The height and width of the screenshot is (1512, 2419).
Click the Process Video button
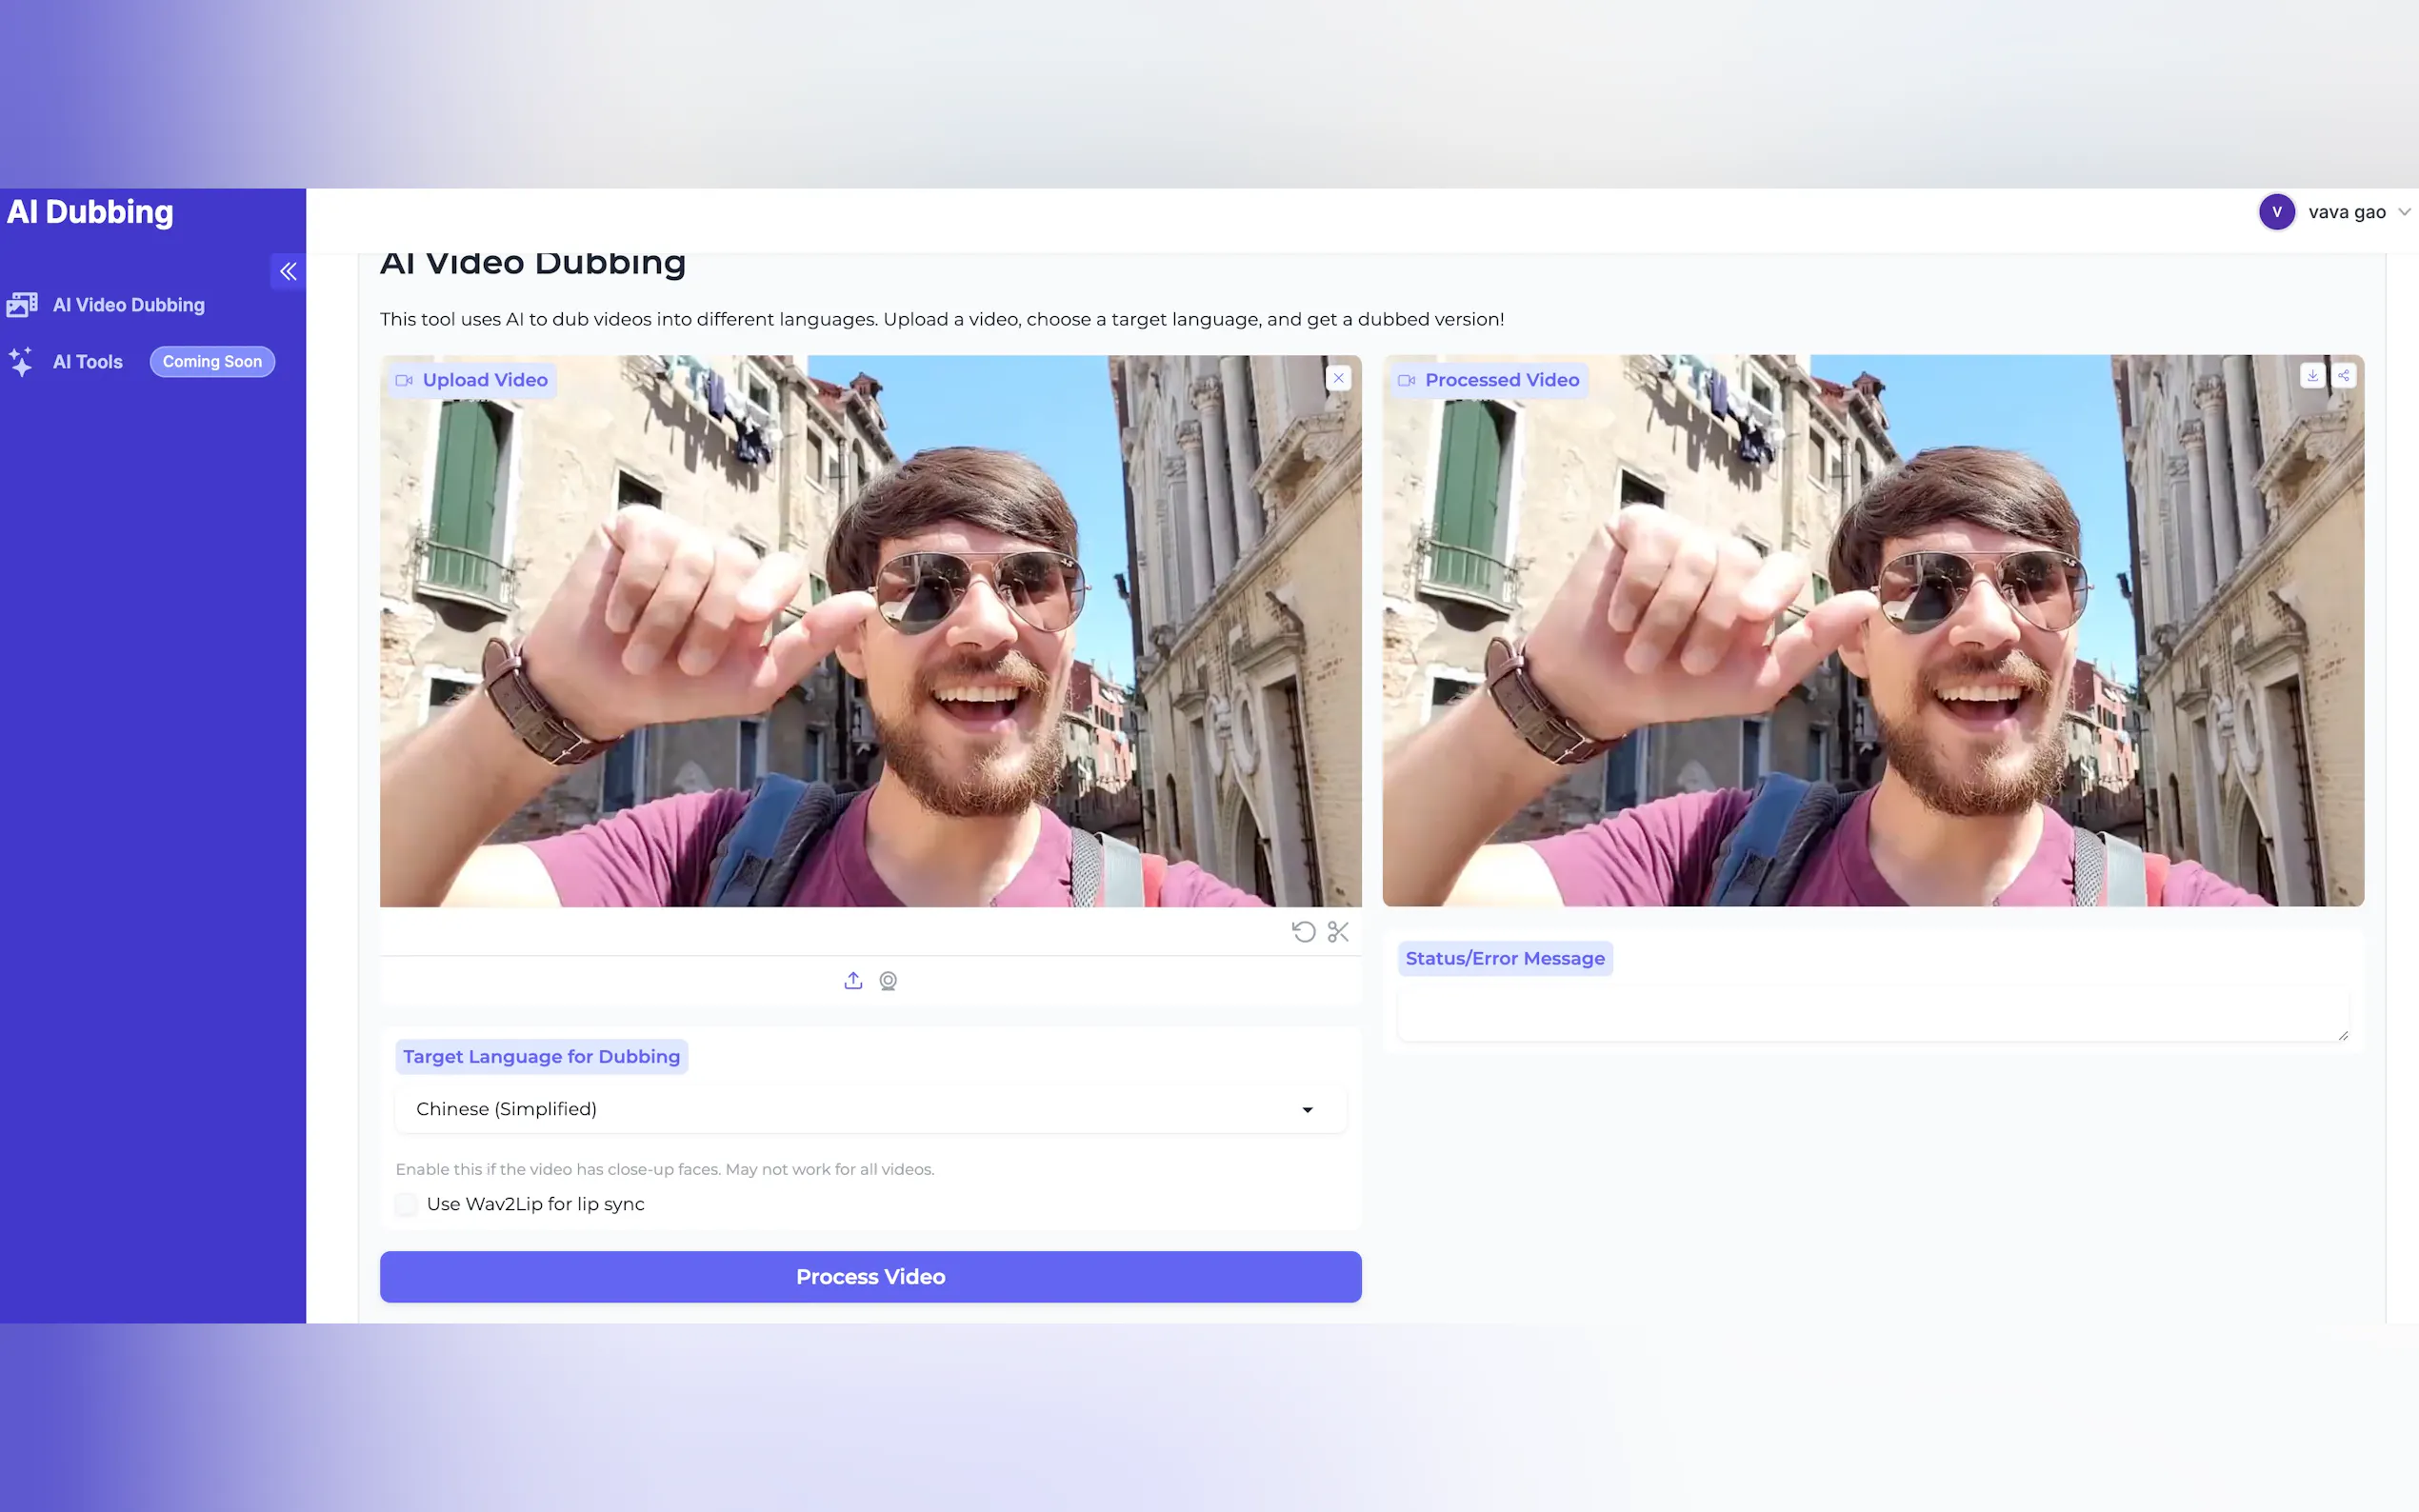pos(870,1277)
